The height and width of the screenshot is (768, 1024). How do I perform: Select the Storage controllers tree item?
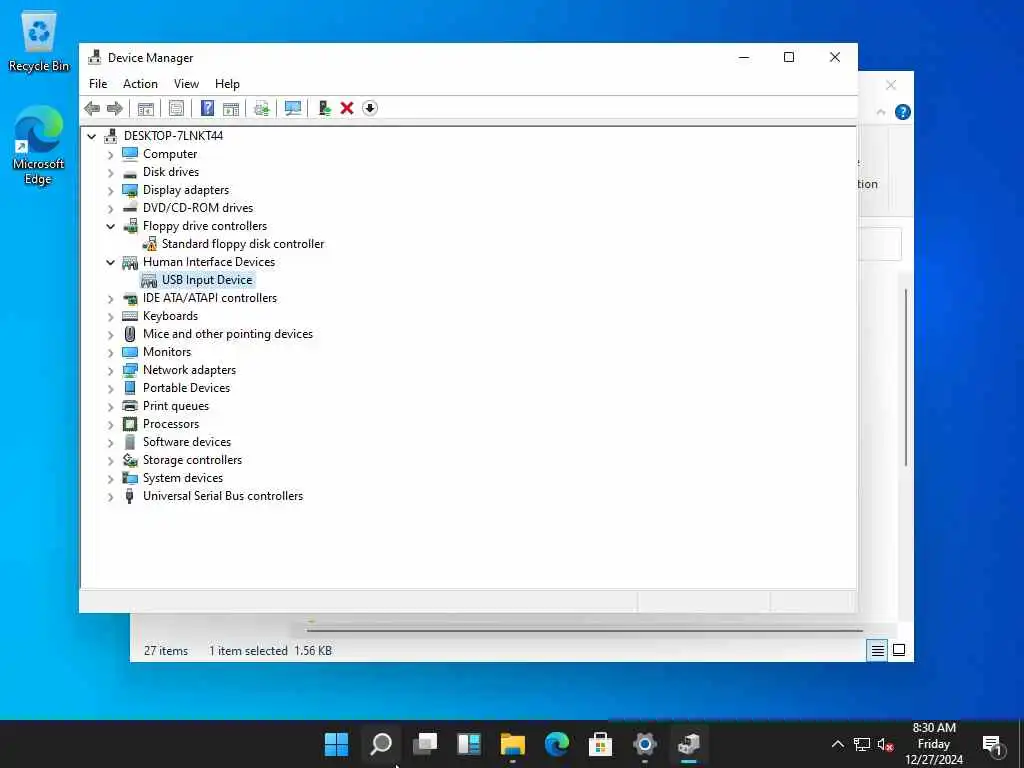click(193, 460)
